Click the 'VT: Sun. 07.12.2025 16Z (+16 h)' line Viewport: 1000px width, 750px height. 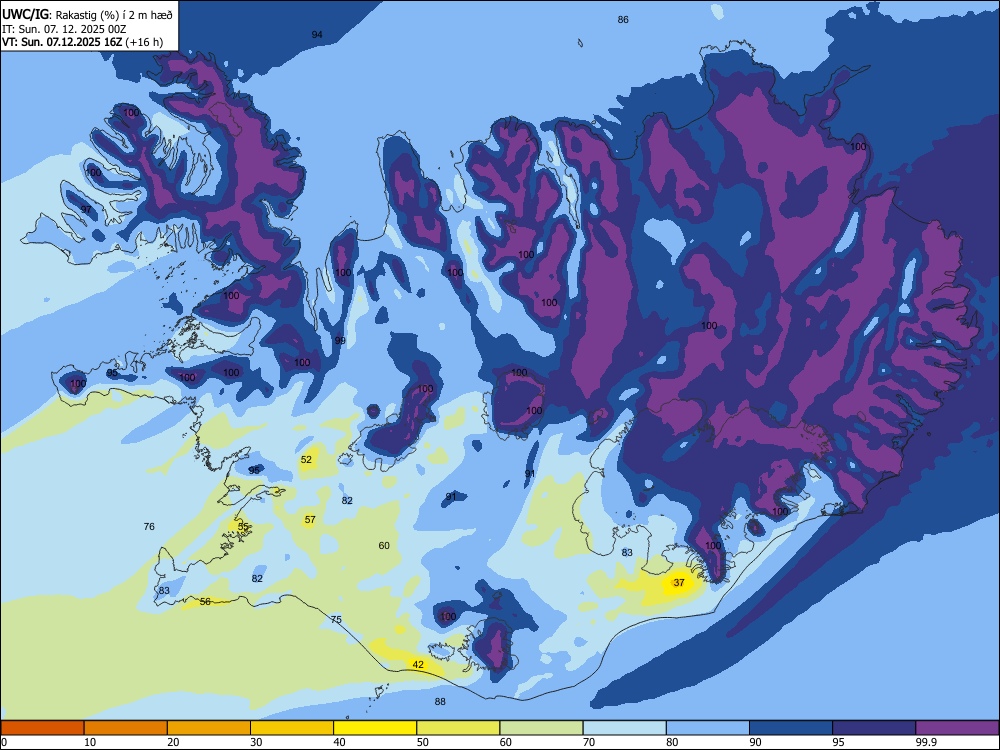tap(82, 43)
